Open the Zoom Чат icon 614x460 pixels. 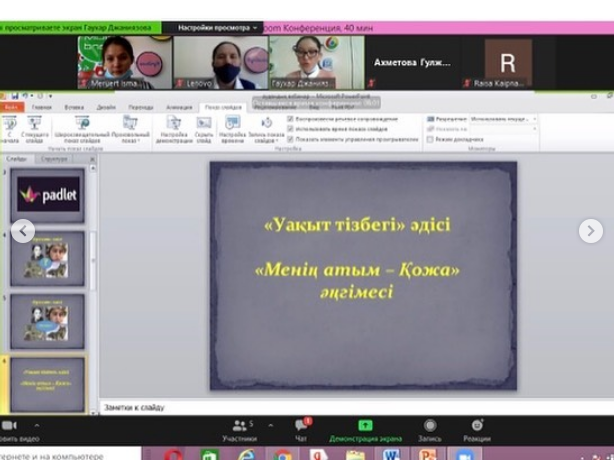tap(300, 429)
